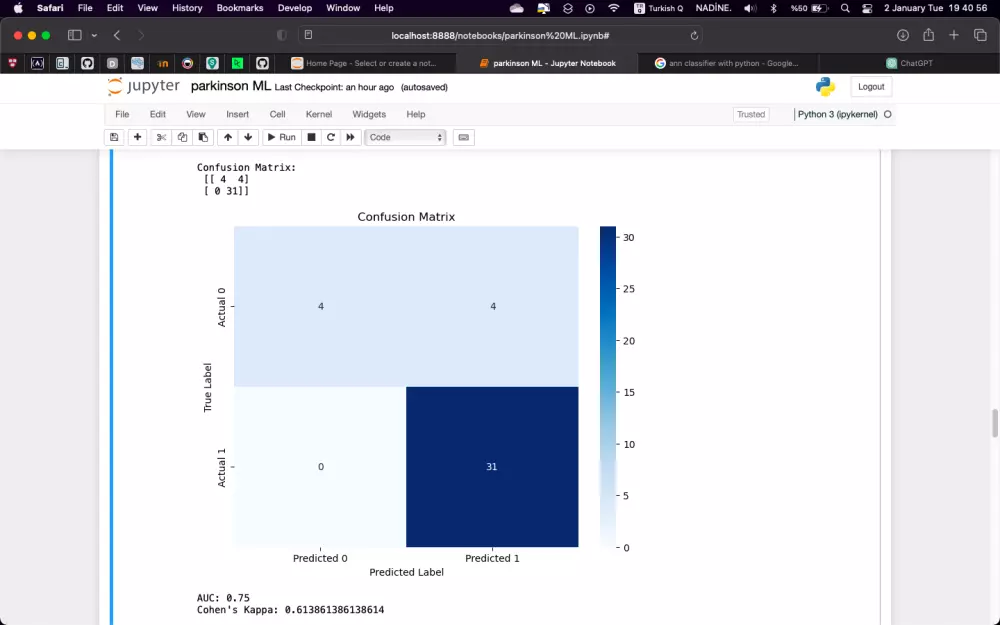
Task: Select parkinson ML Jupyter Notebook tab
Action: [x=547, y=63]
